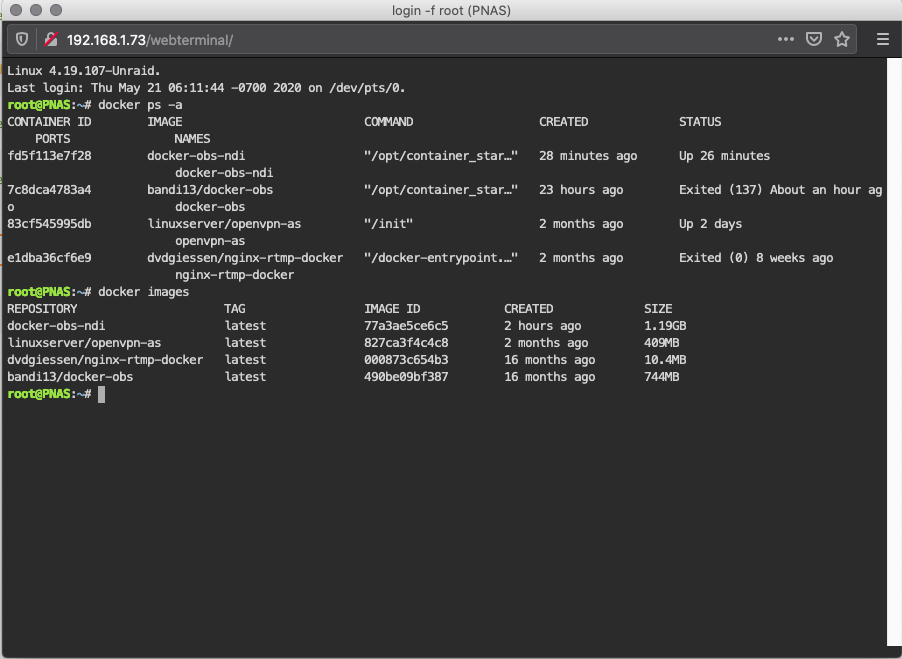Image resolution: width=902 pixels, height=659 pixels.
Task: Save the current page to Pocket
Action: tap(814, 40)
